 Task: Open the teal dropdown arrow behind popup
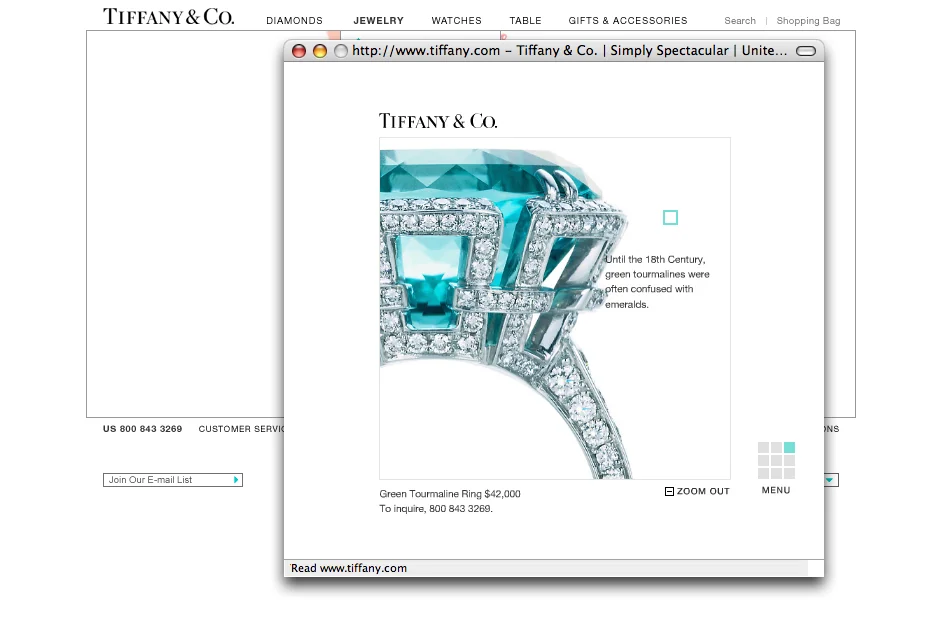pos(830,480)
